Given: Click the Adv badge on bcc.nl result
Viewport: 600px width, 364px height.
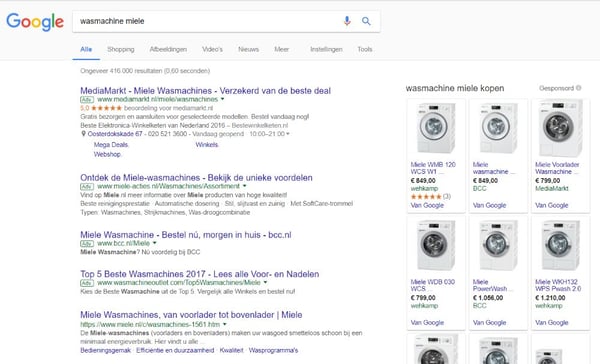Looking at the screenshot, I should (x=87, y=243).
